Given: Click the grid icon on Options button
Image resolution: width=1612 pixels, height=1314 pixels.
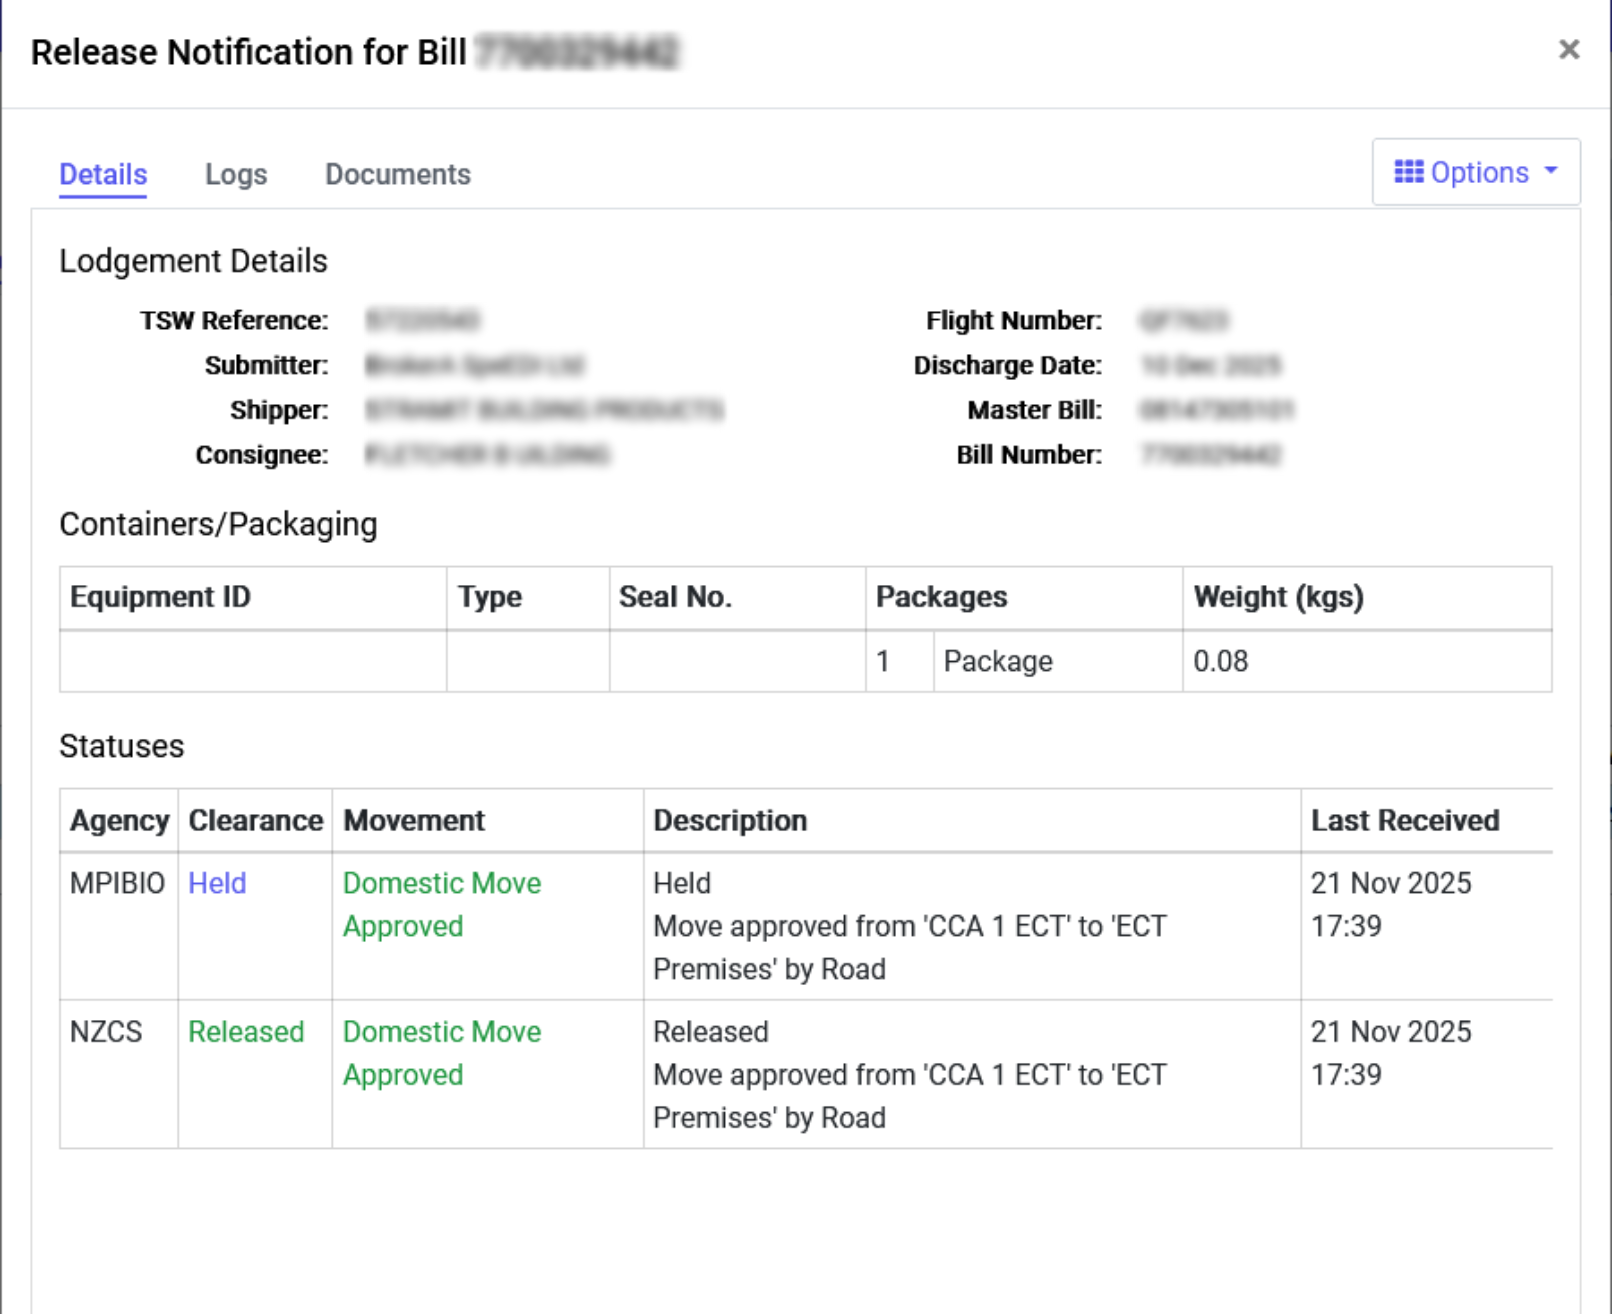Looking at the screenshot, I should pyautogui.click(x=1408, y=172).
